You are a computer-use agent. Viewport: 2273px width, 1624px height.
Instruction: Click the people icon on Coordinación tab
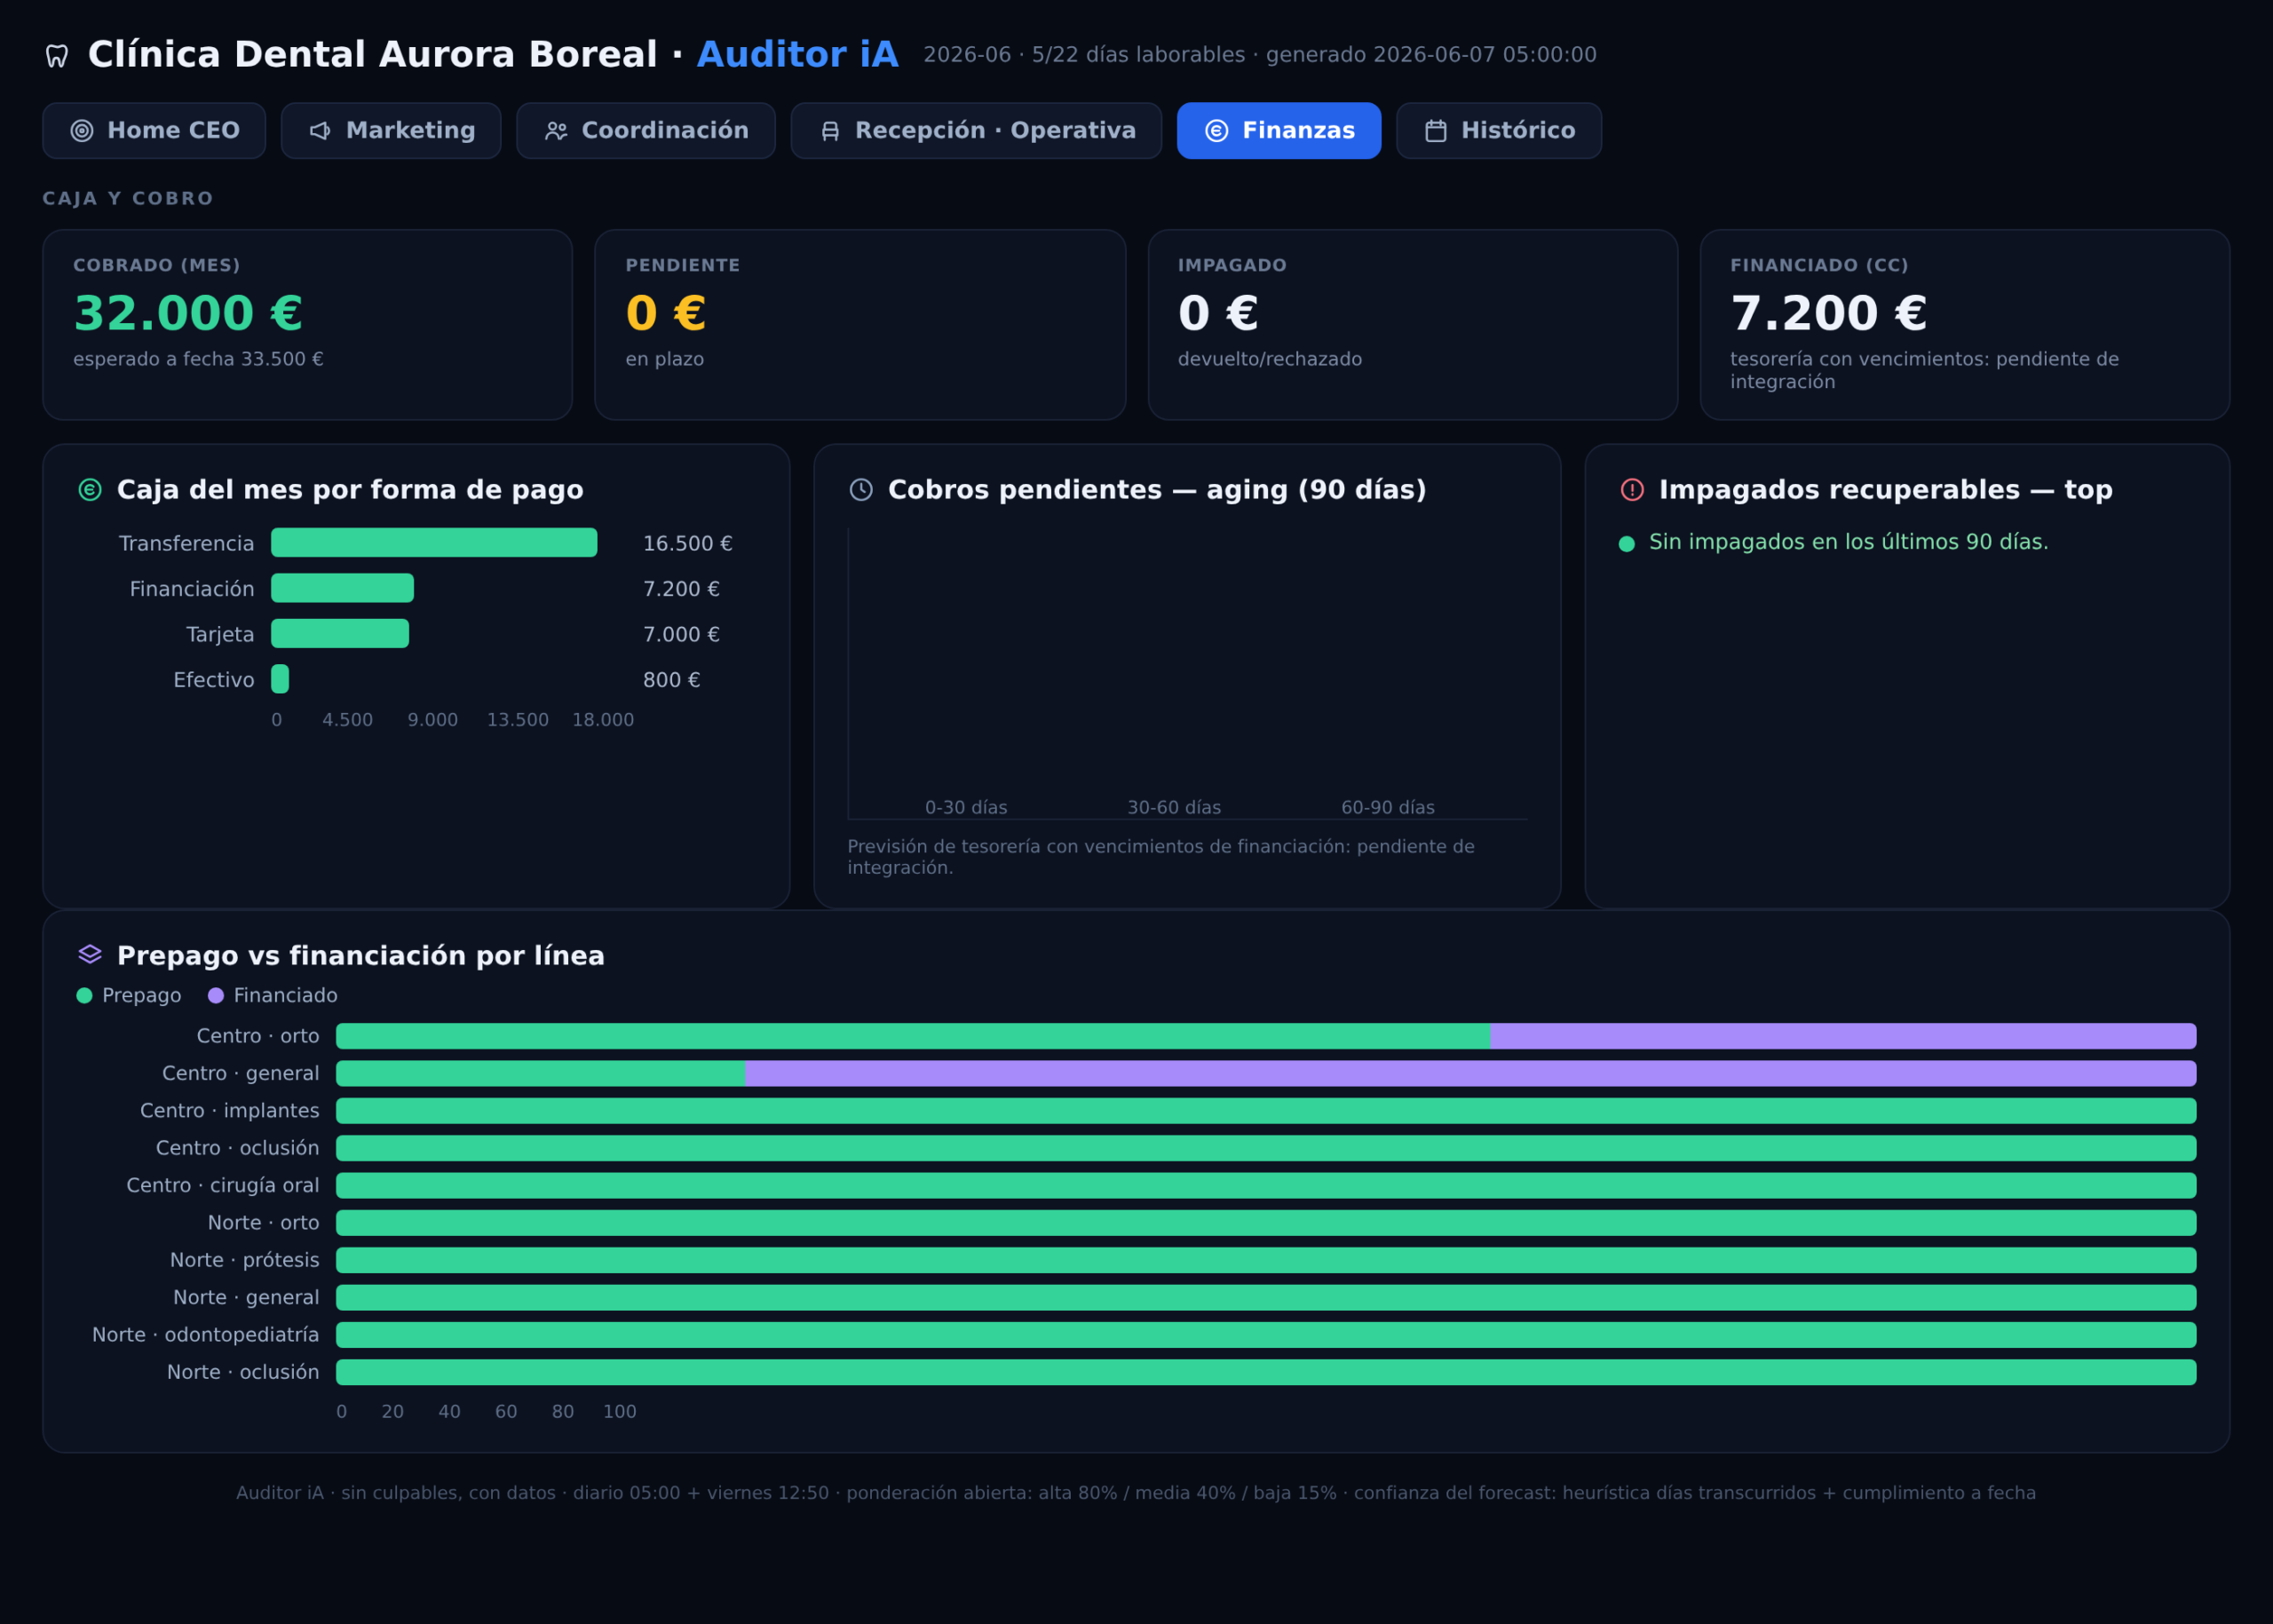(x=556, y=131)
